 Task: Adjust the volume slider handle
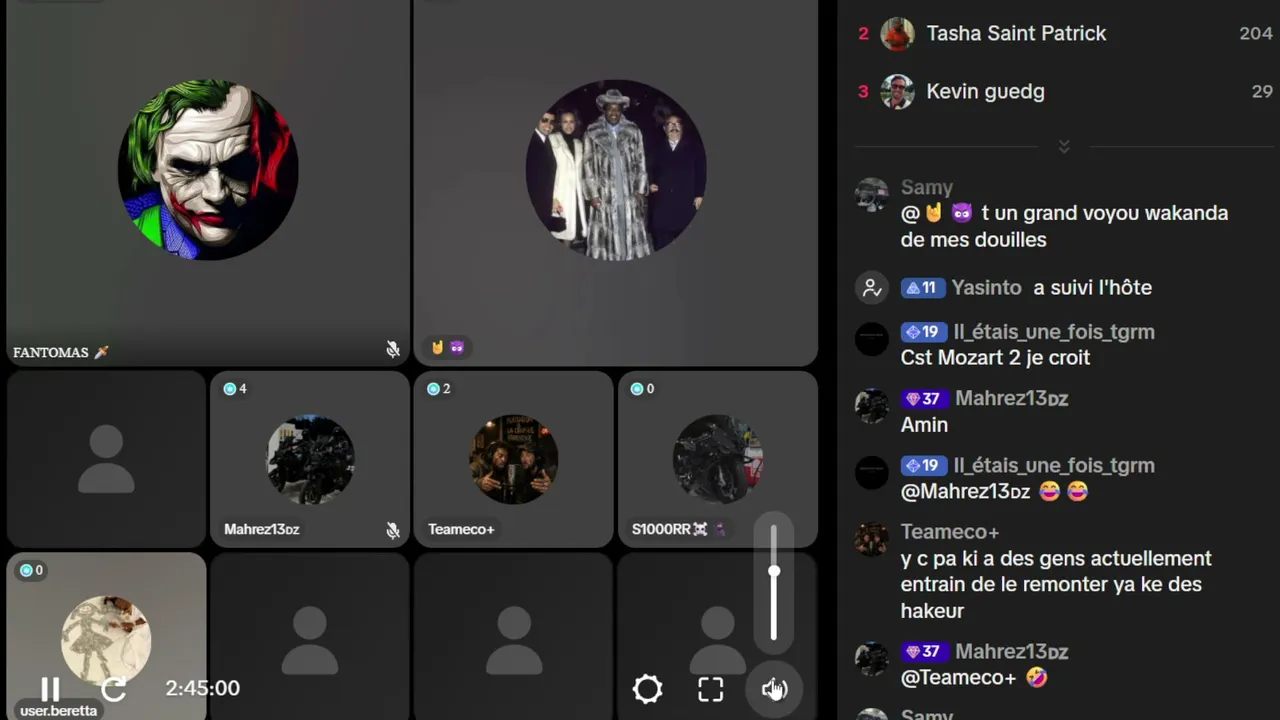(774, 571)
